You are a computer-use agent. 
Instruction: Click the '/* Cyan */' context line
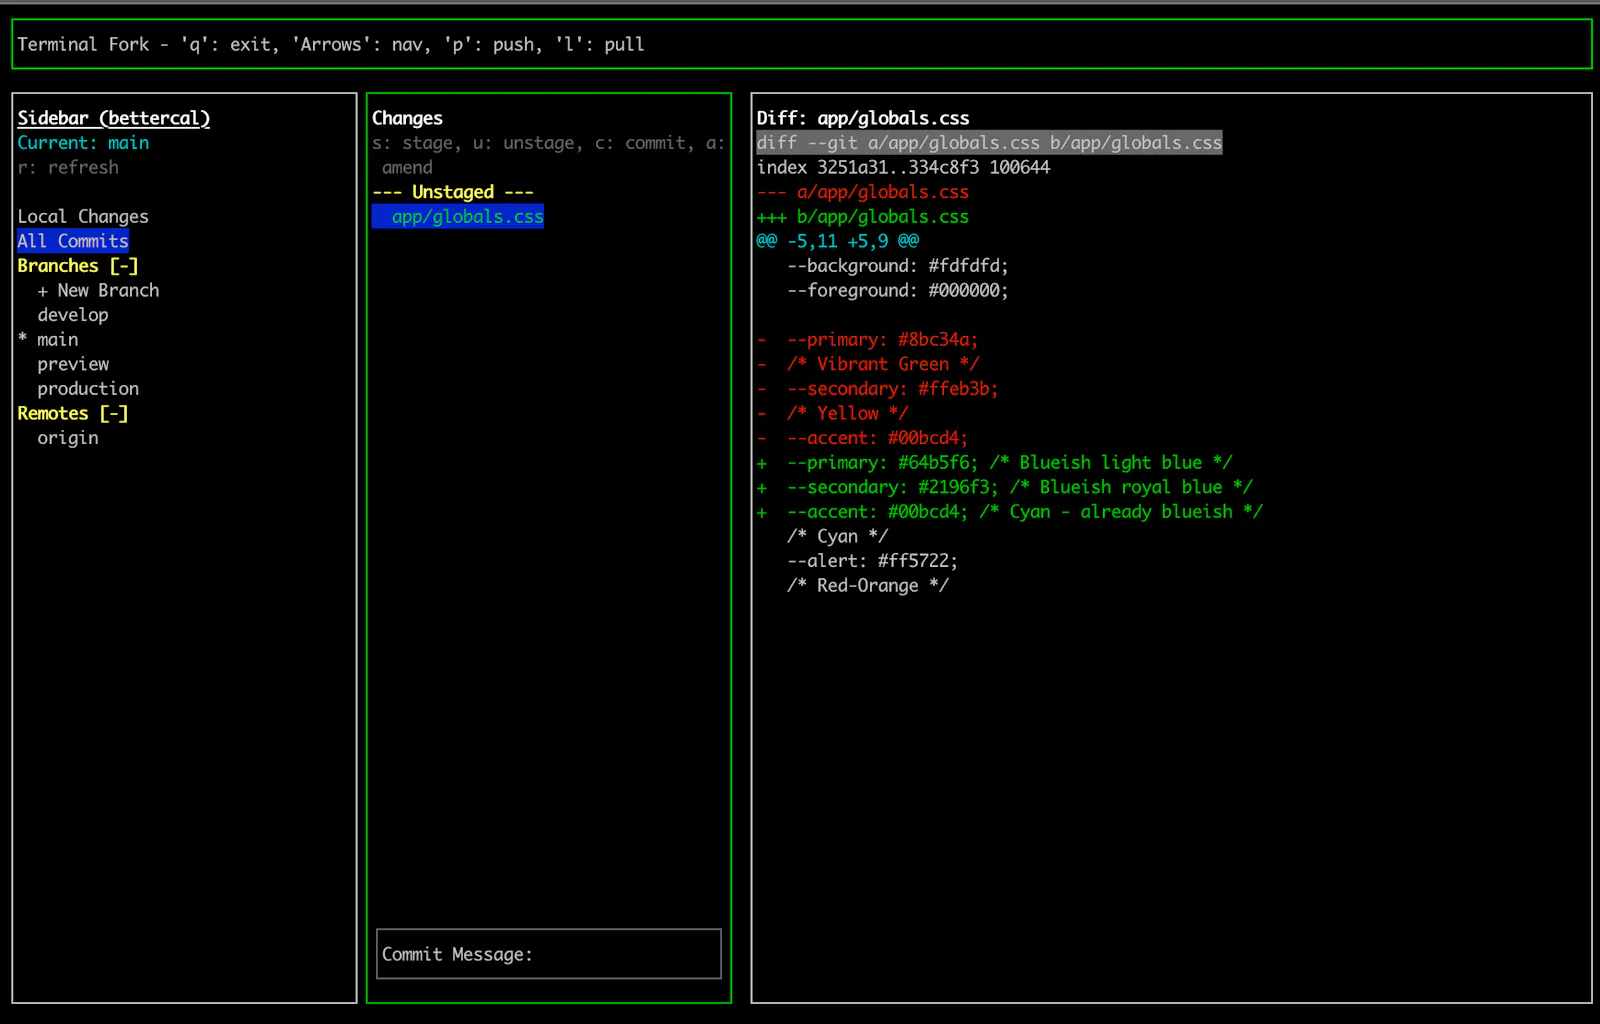coord(838,536)
